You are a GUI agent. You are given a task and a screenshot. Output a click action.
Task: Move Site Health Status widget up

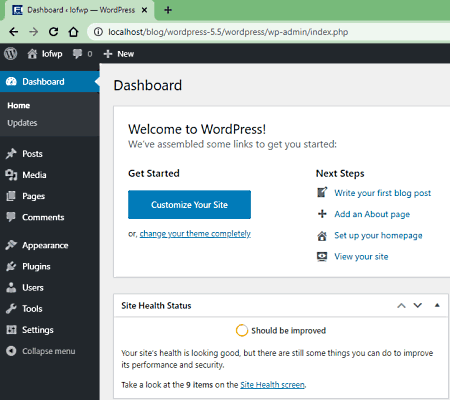coord(401,305)
